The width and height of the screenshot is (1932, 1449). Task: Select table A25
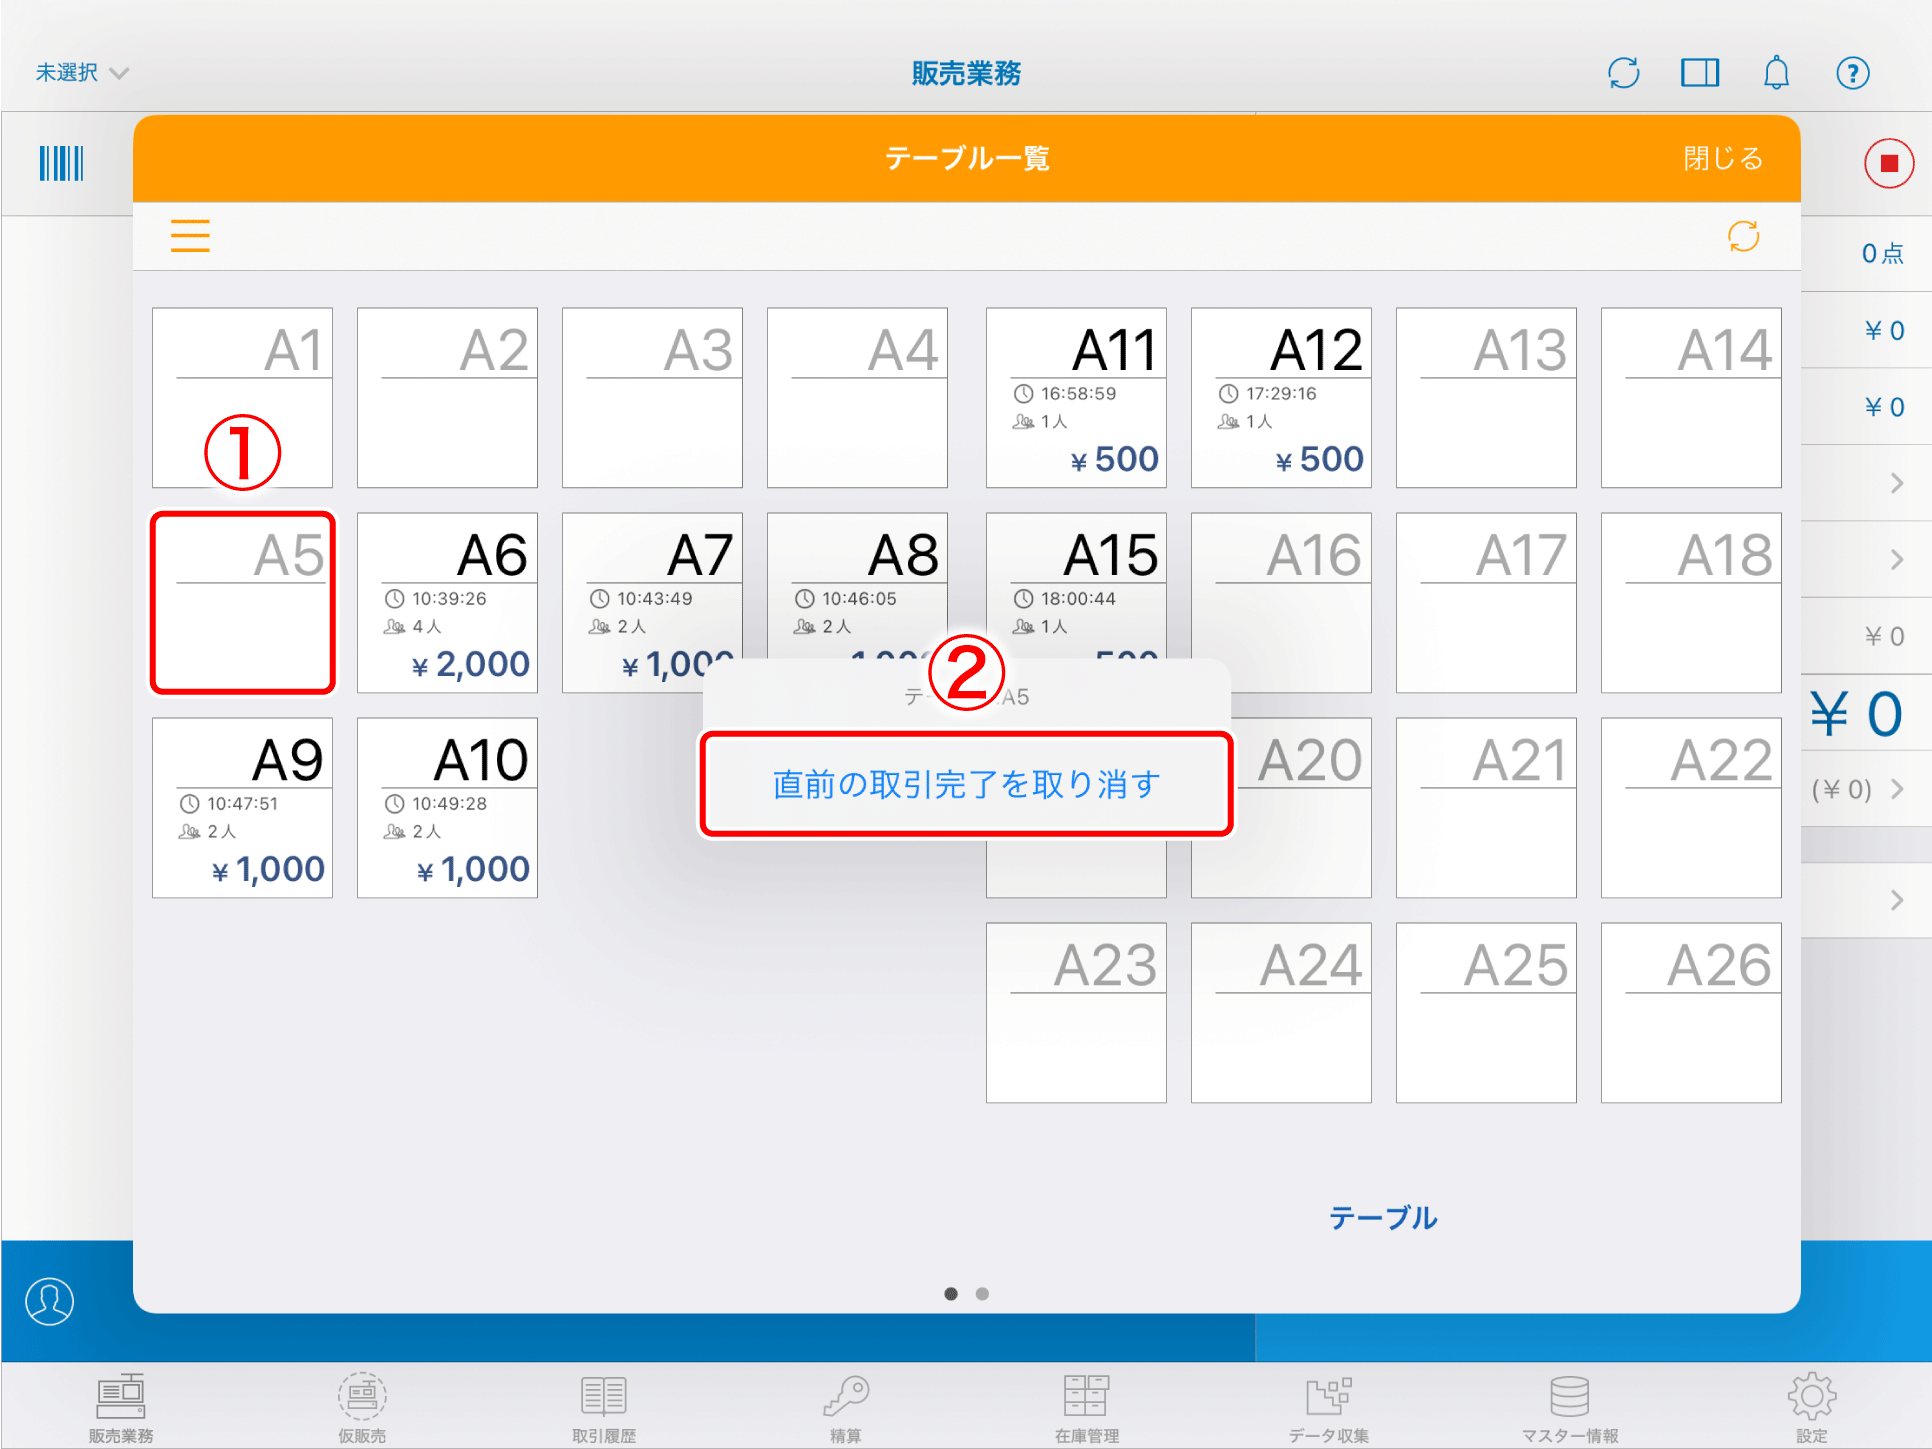point(1486,1013)
